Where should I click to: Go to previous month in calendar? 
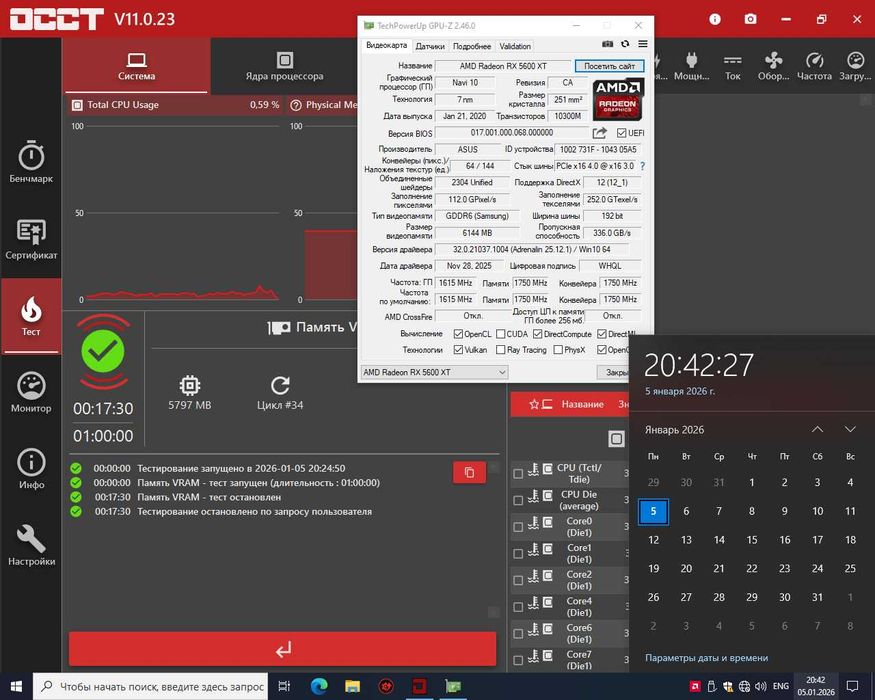[x=817, y=429]
